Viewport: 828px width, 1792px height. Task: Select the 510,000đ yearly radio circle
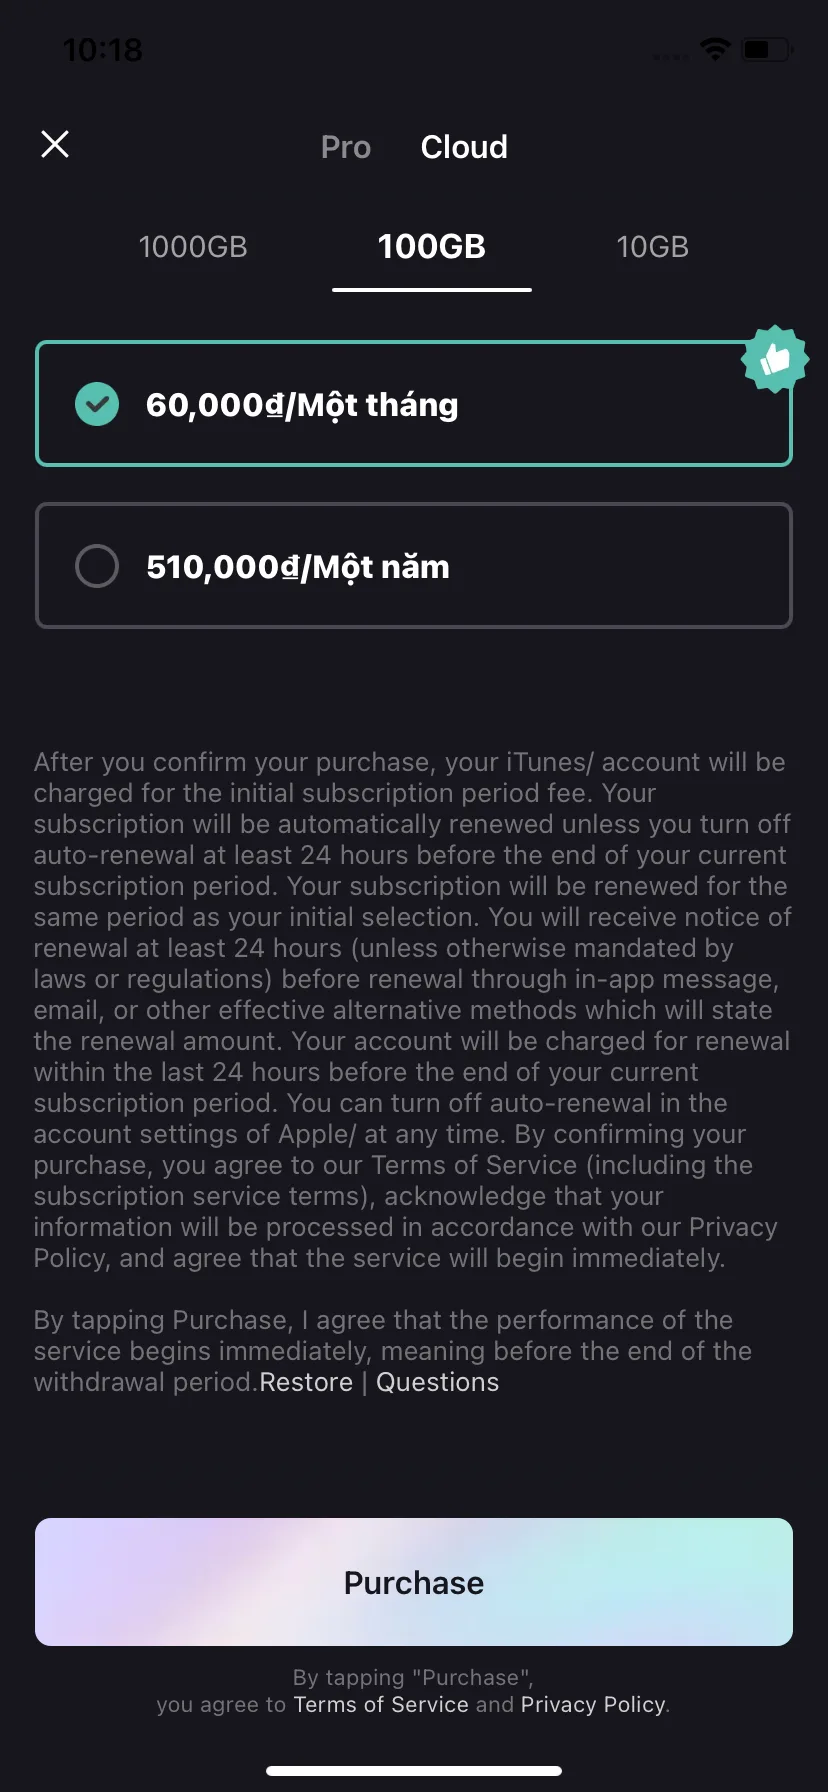click(x=97, y=566)
